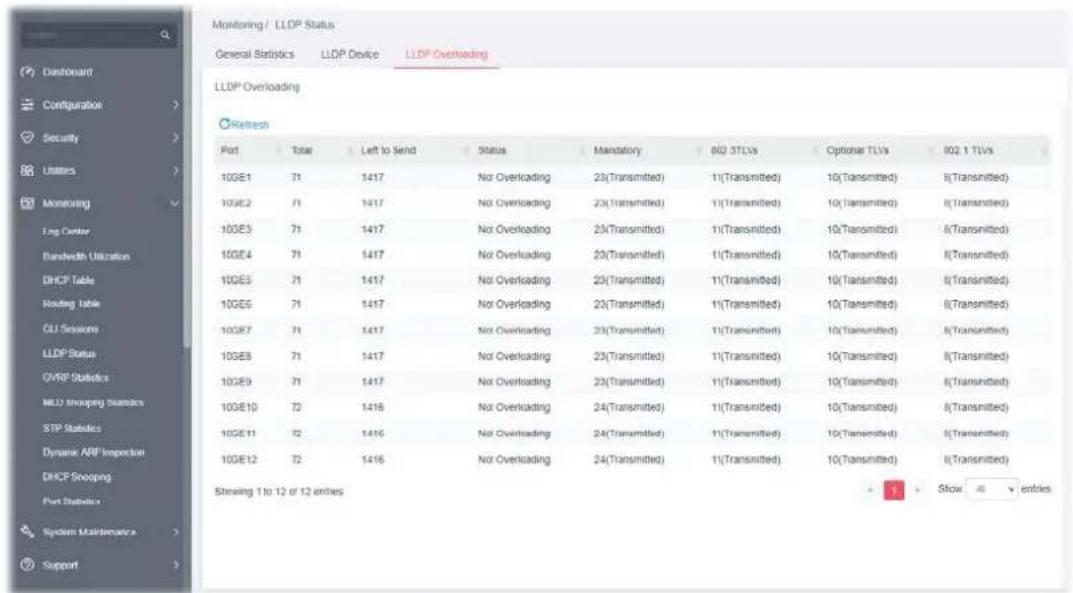Open LLDP Status page in sidebar
This screenshot has height=593, width=1073.
pyautogui.click(x=69, y=354)
